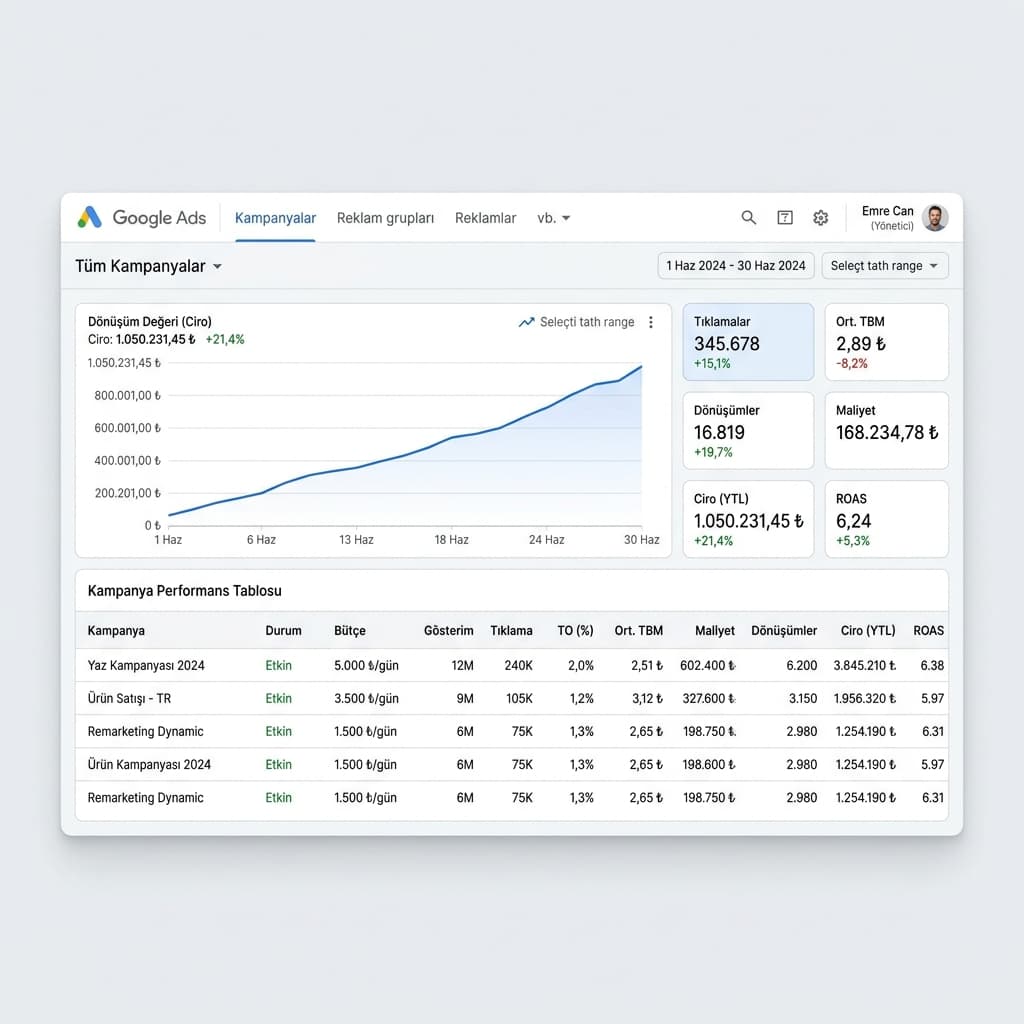
Task: Click Seleçti tath range label in chart
Action: (x=586, y=322)
